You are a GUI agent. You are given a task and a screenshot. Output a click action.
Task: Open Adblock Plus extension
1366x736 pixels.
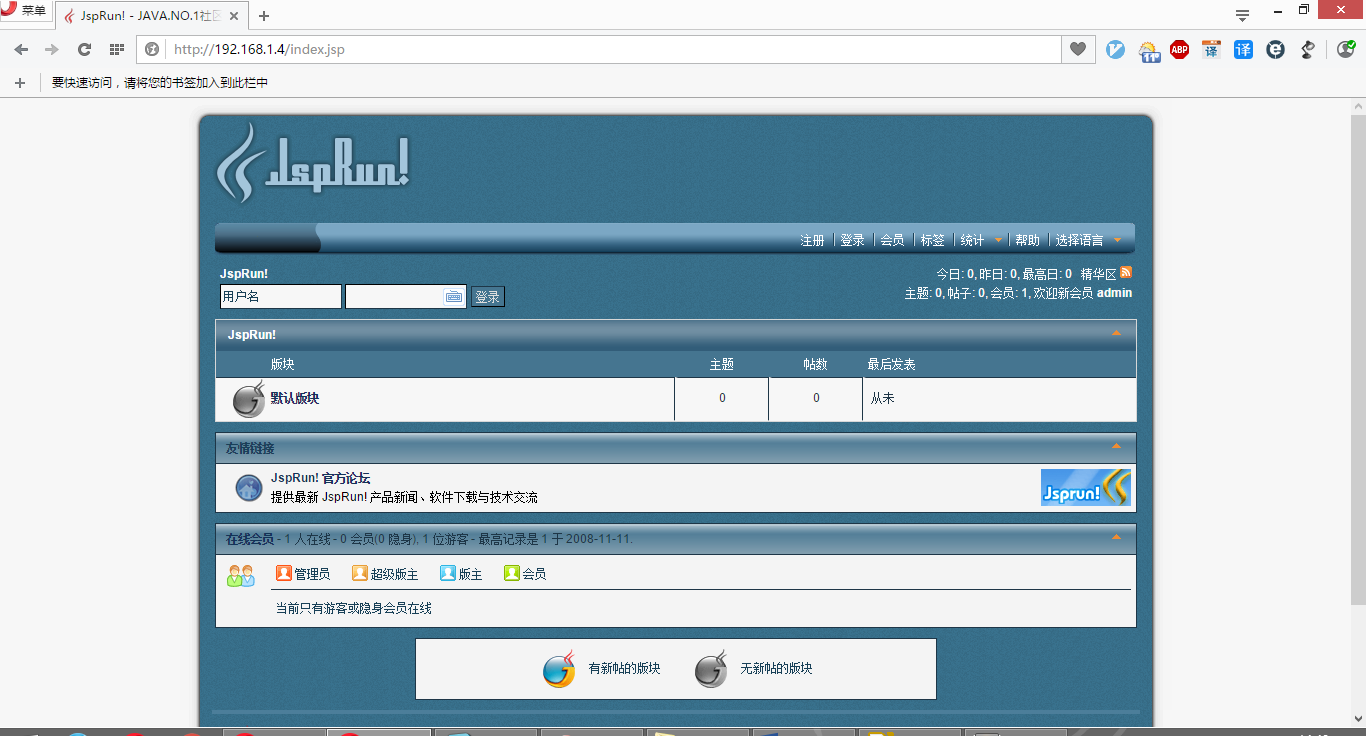[1180, 49]
